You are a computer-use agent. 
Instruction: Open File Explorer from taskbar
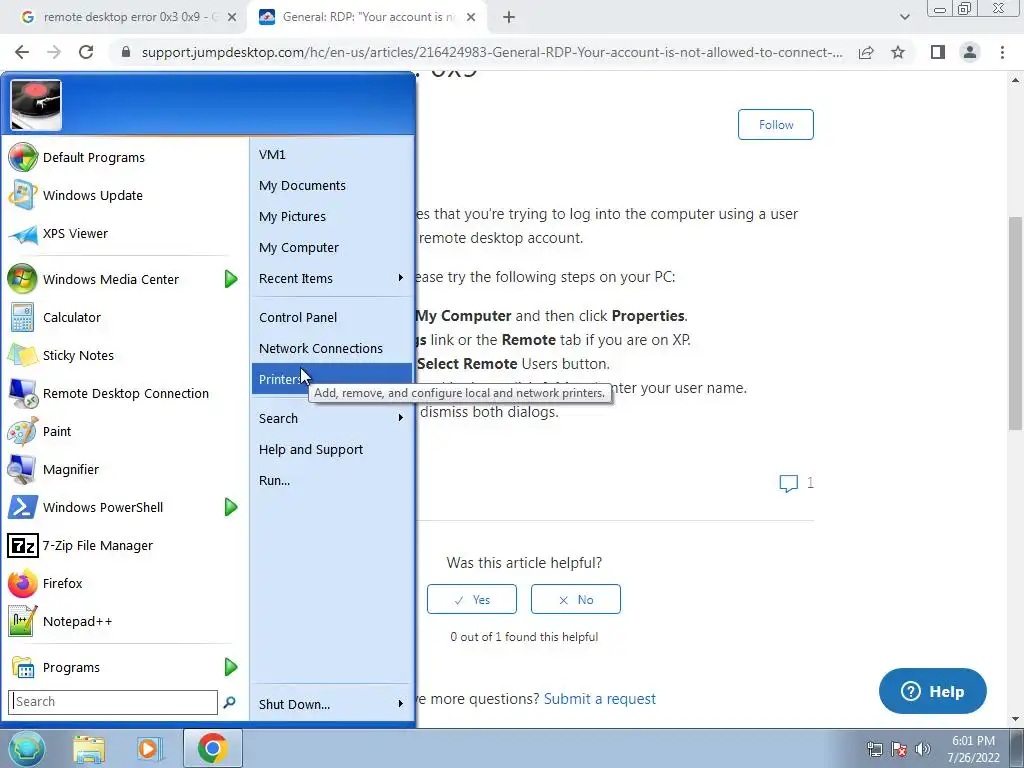(x=89, y=749)
